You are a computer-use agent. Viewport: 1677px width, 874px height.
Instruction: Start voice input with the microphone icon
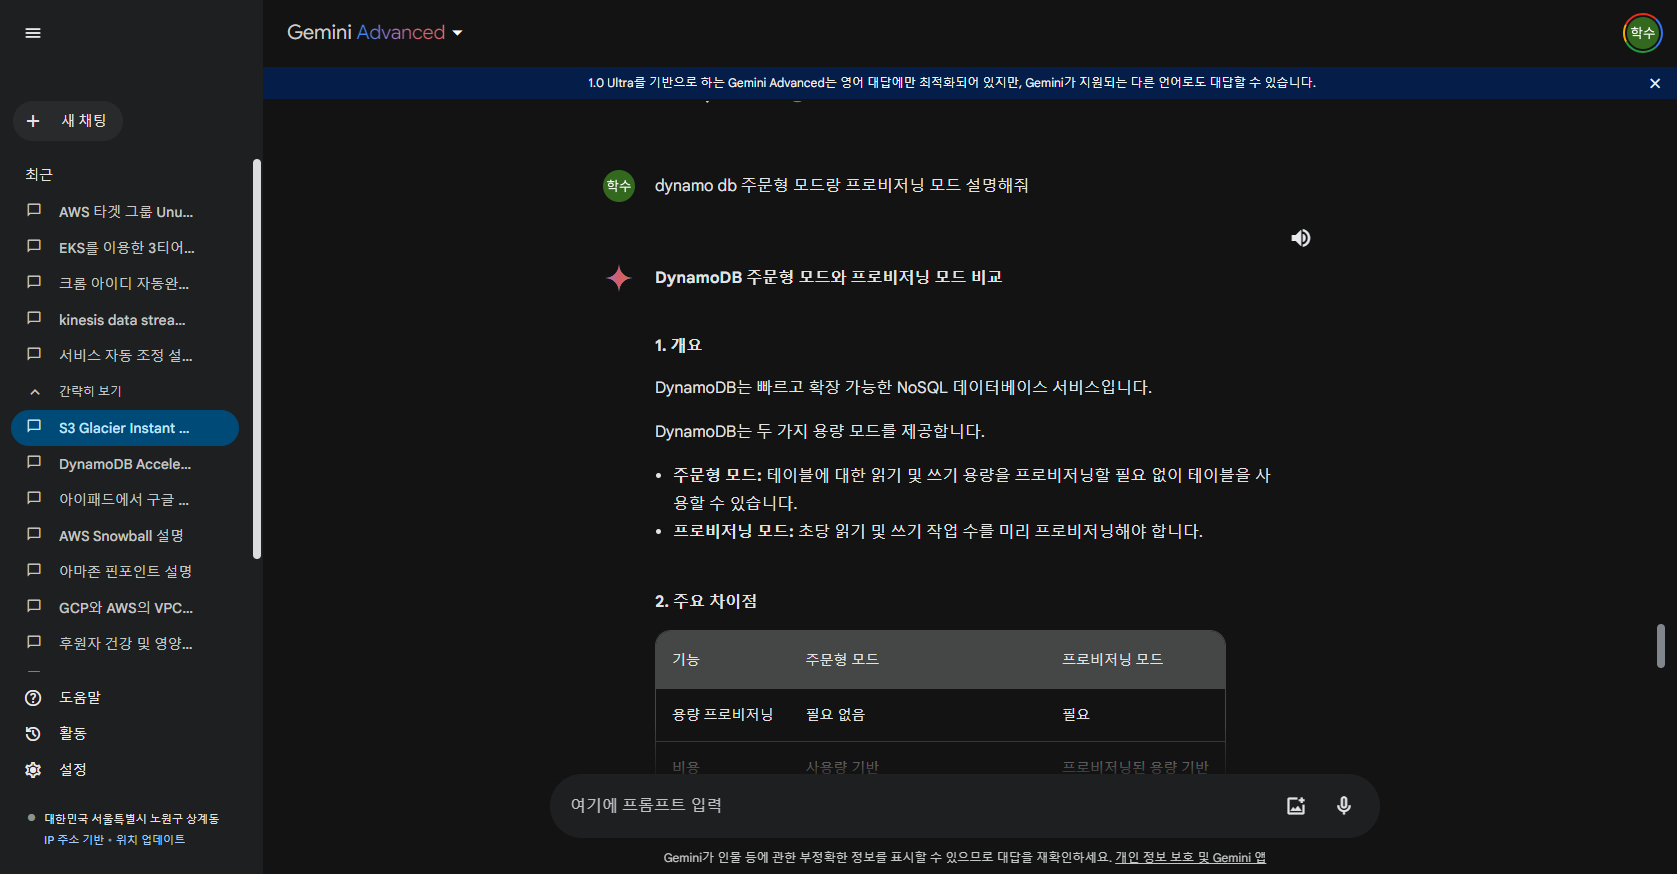[x=1344, y=806]
